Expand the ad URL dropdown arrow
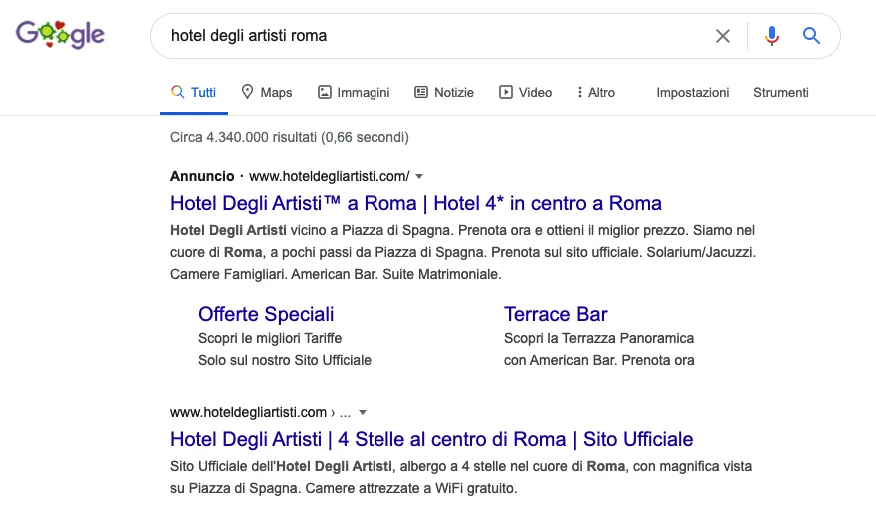Screen dimensions: 876x520 [x=419, y=176]
